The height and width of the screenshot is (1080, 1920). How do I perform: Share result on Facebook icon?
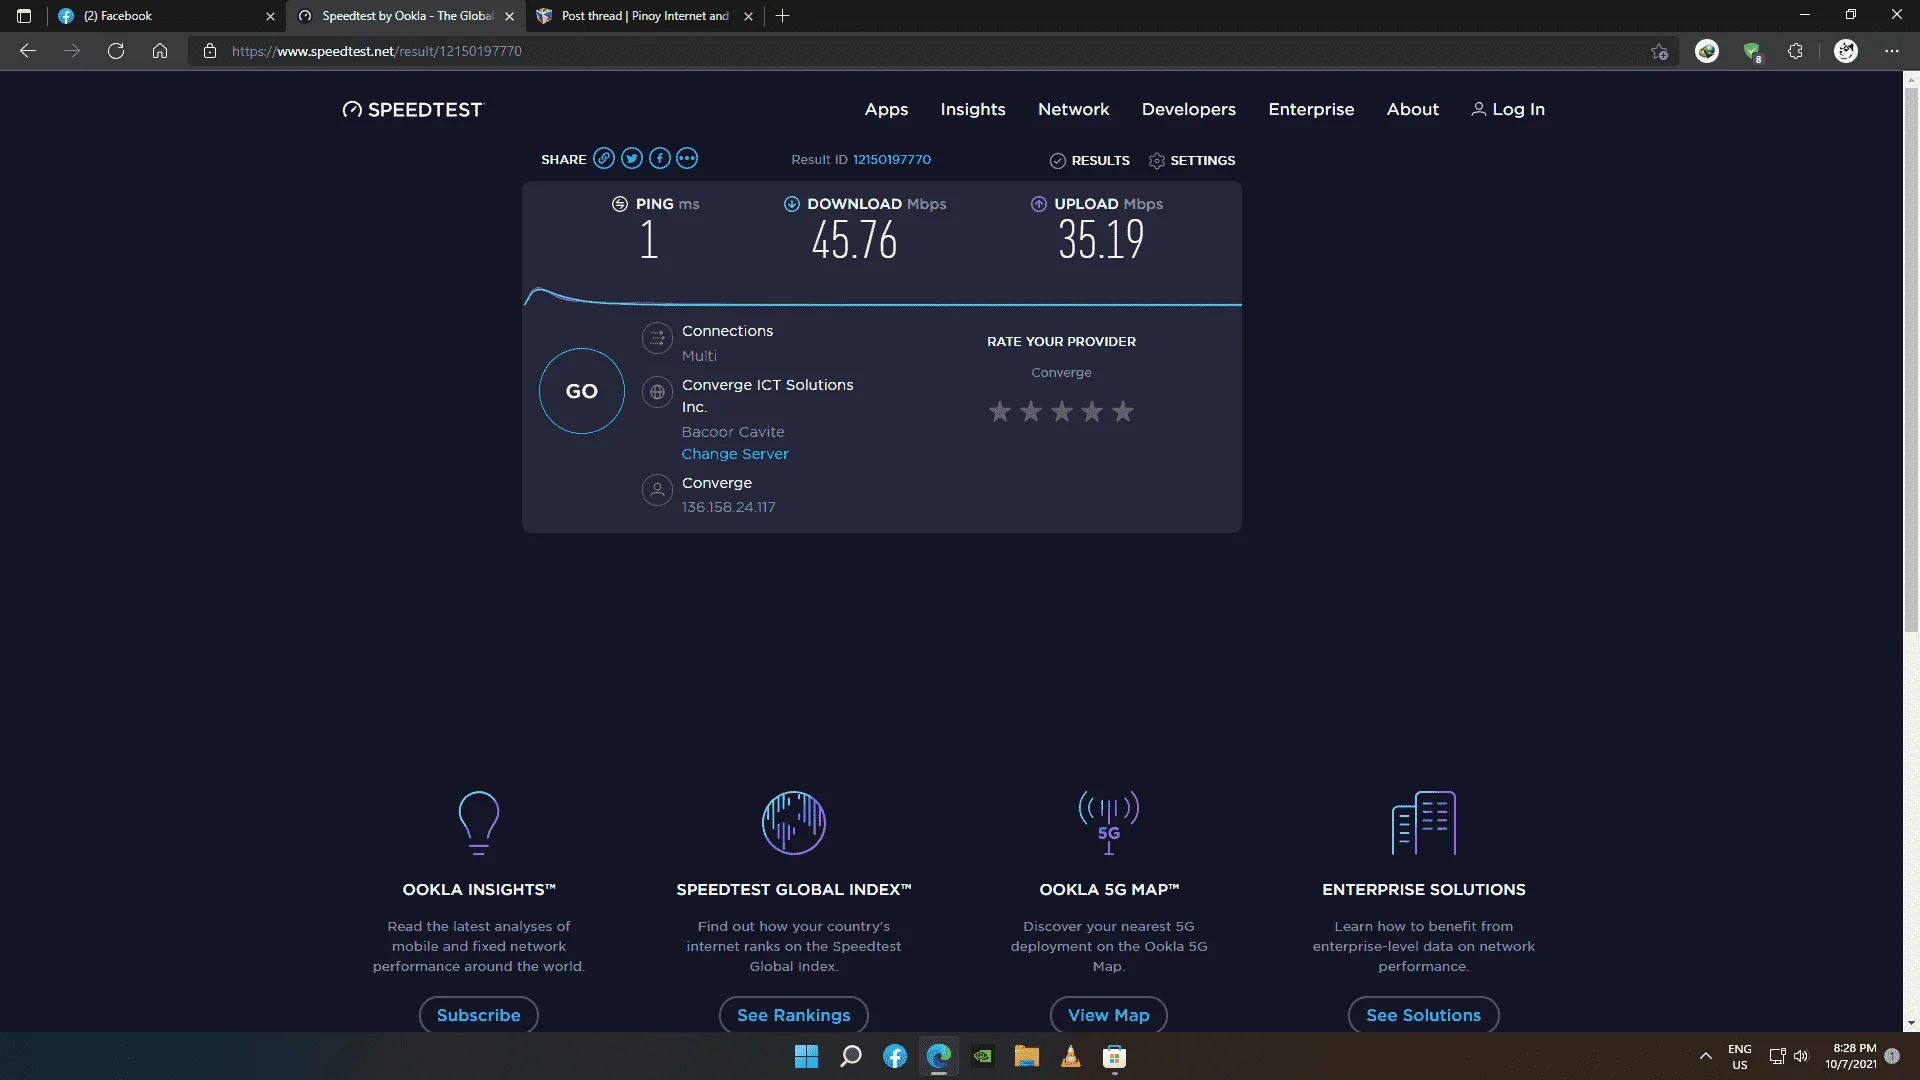pos(659,158)
